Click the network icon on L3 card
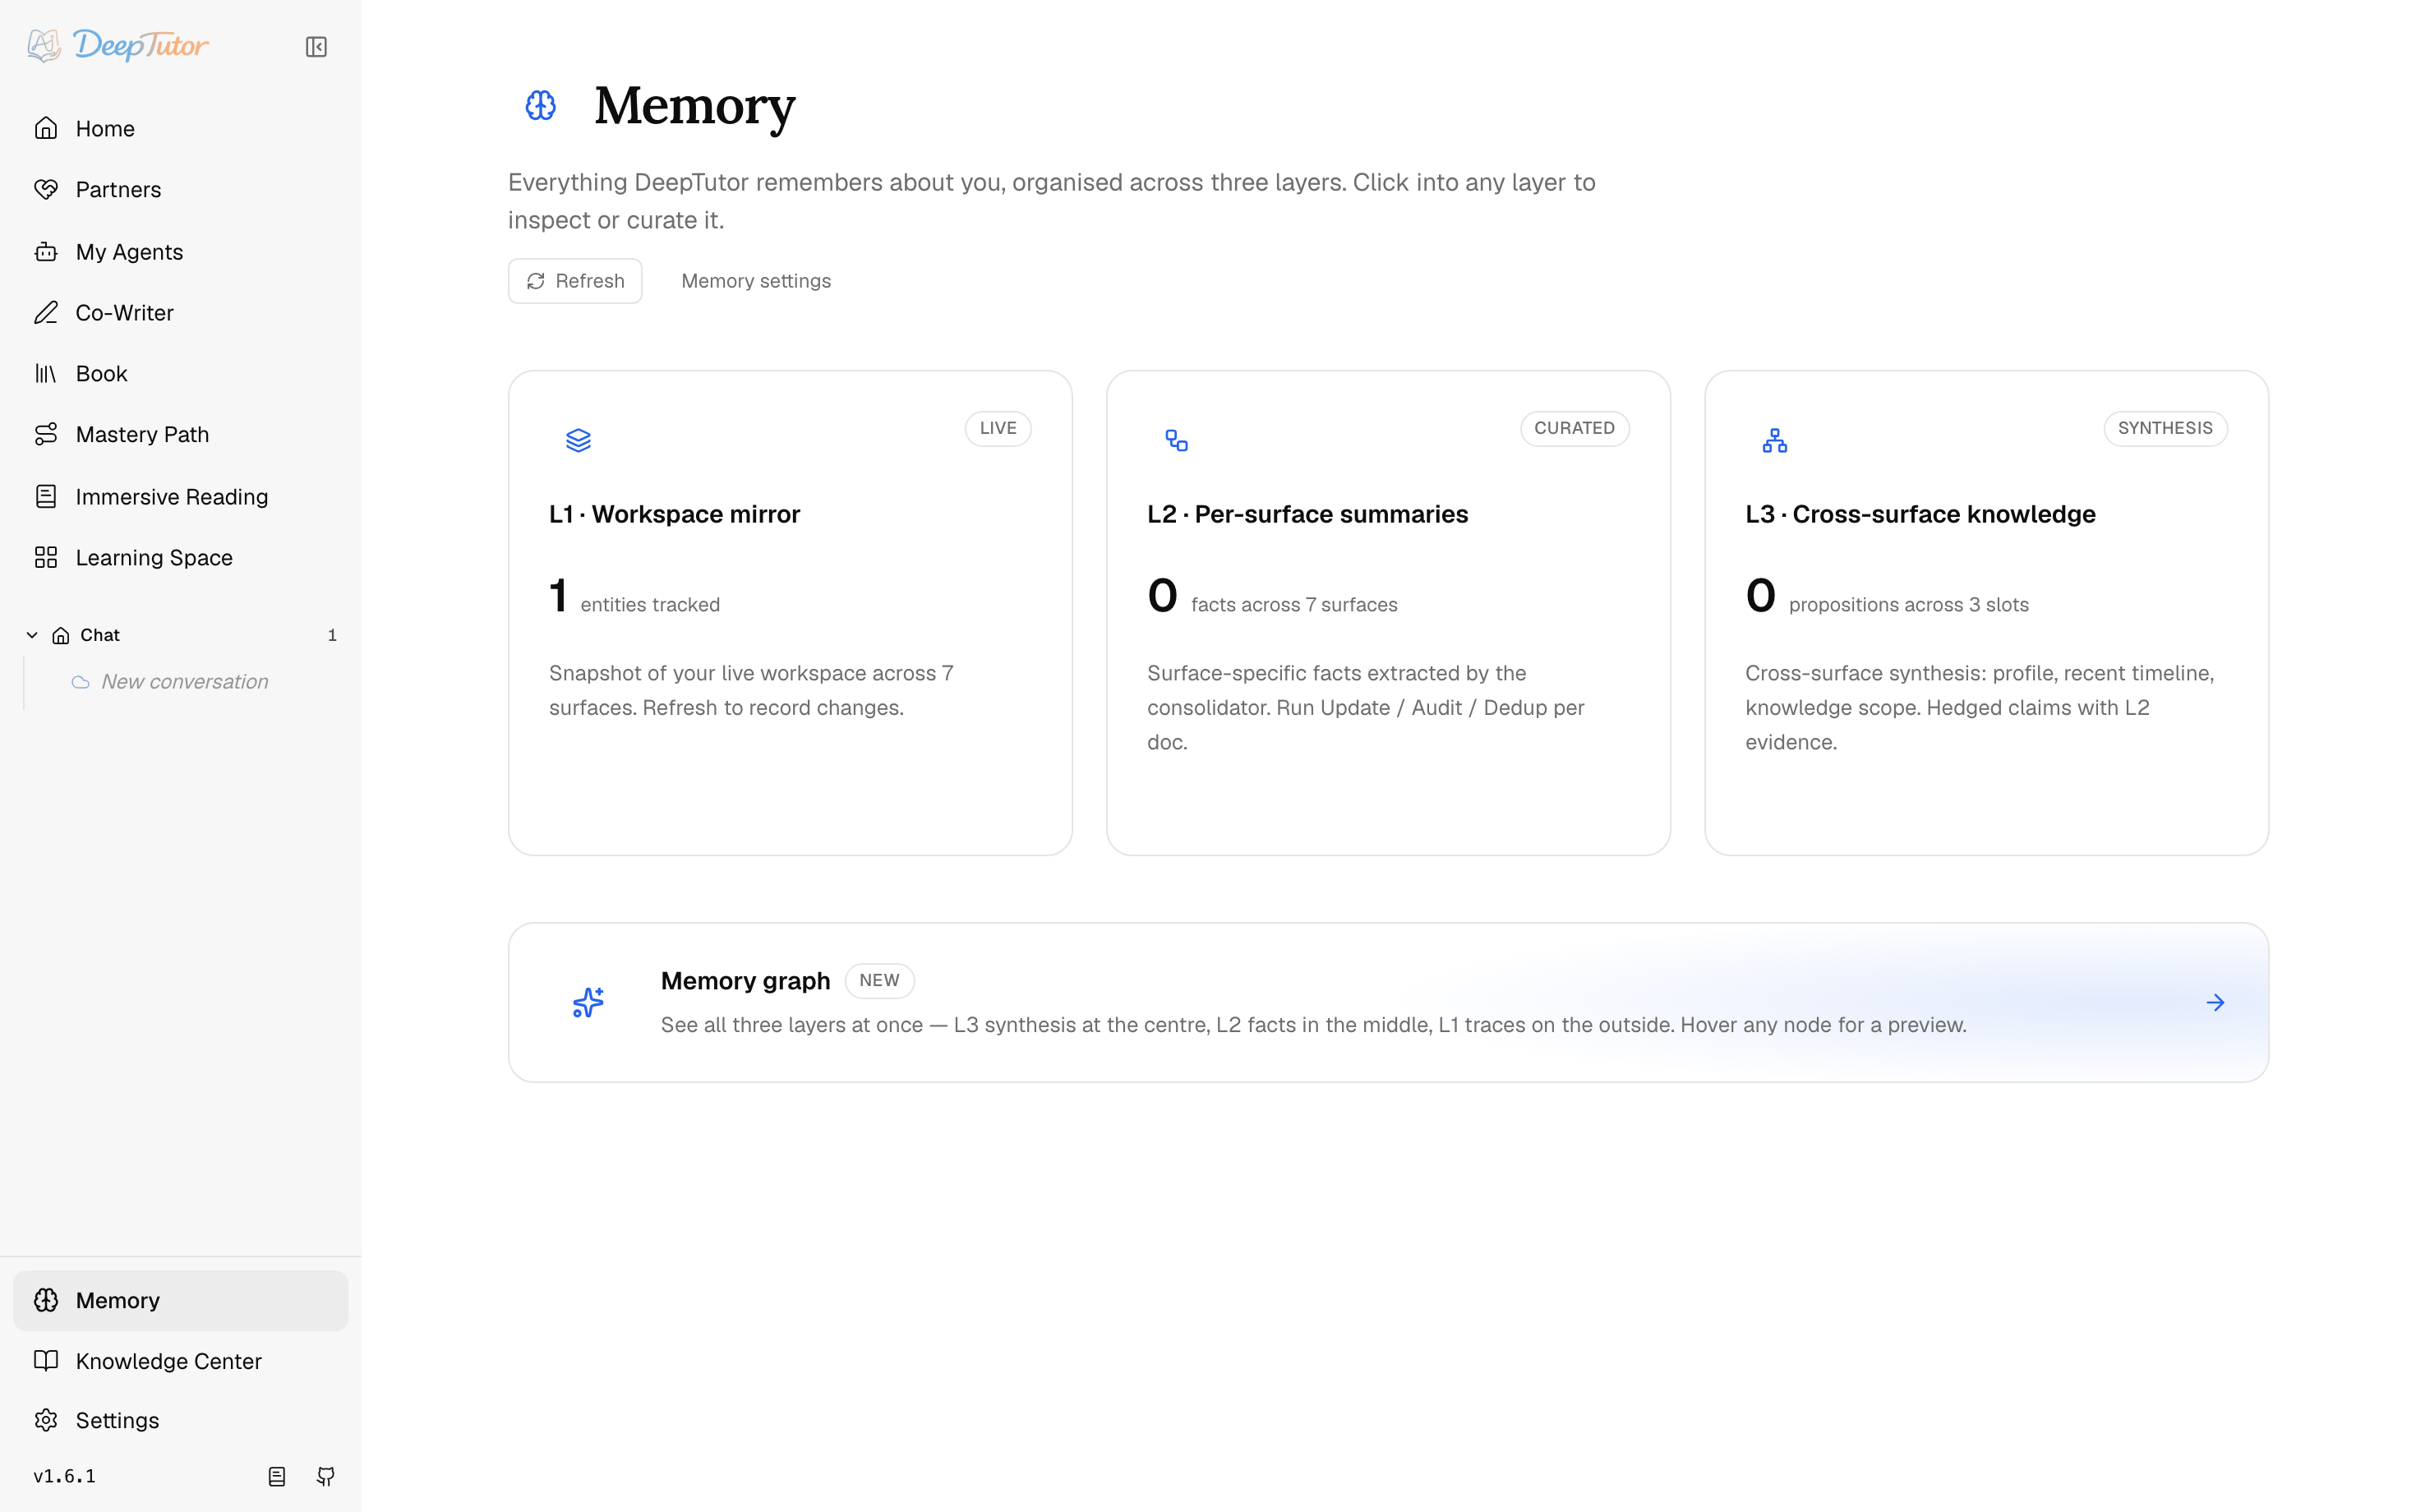Screen dimensions: 2416x1512 coord(1775,440)
